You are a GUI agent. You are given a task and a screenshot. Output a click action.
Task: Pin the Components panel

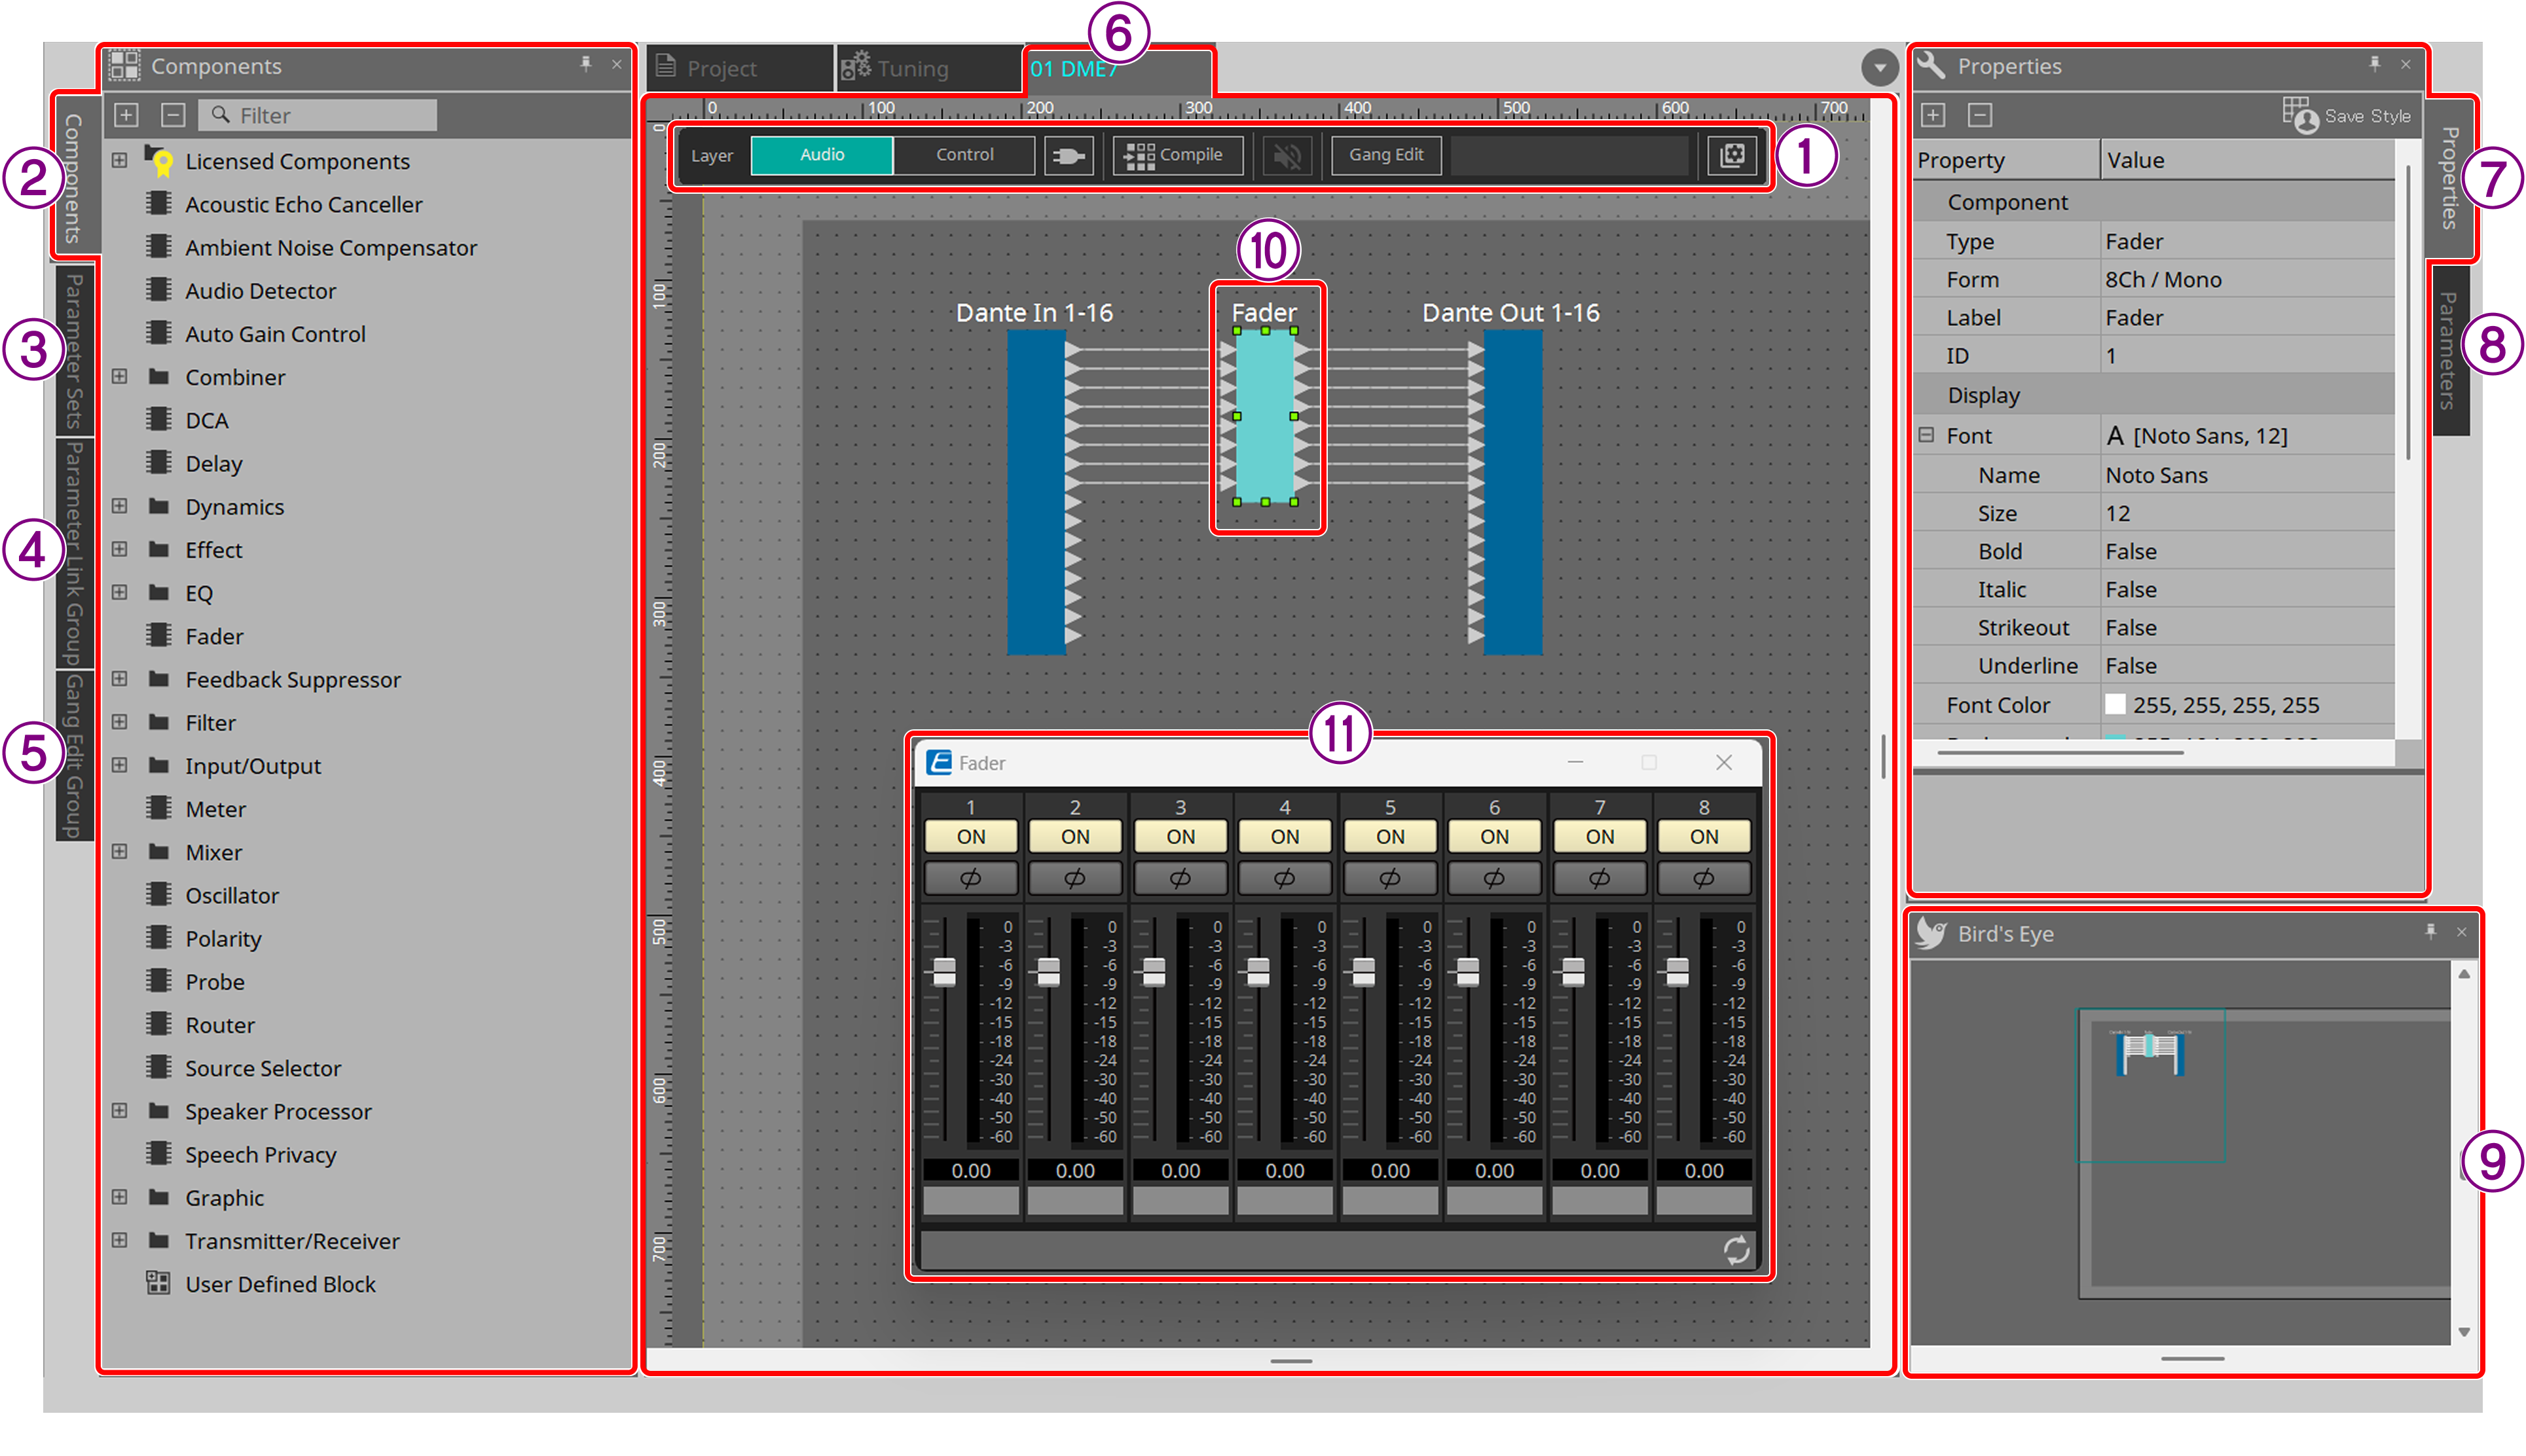[586, 64]
